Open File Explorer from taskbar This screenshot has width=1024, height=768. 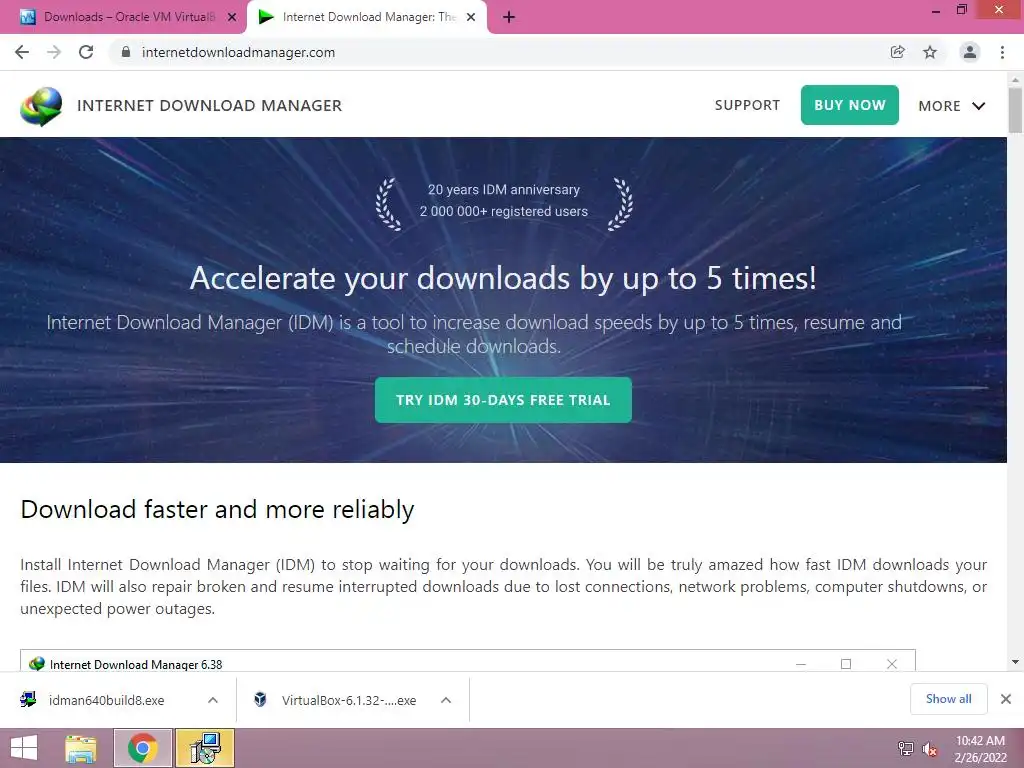pos(81,748)
